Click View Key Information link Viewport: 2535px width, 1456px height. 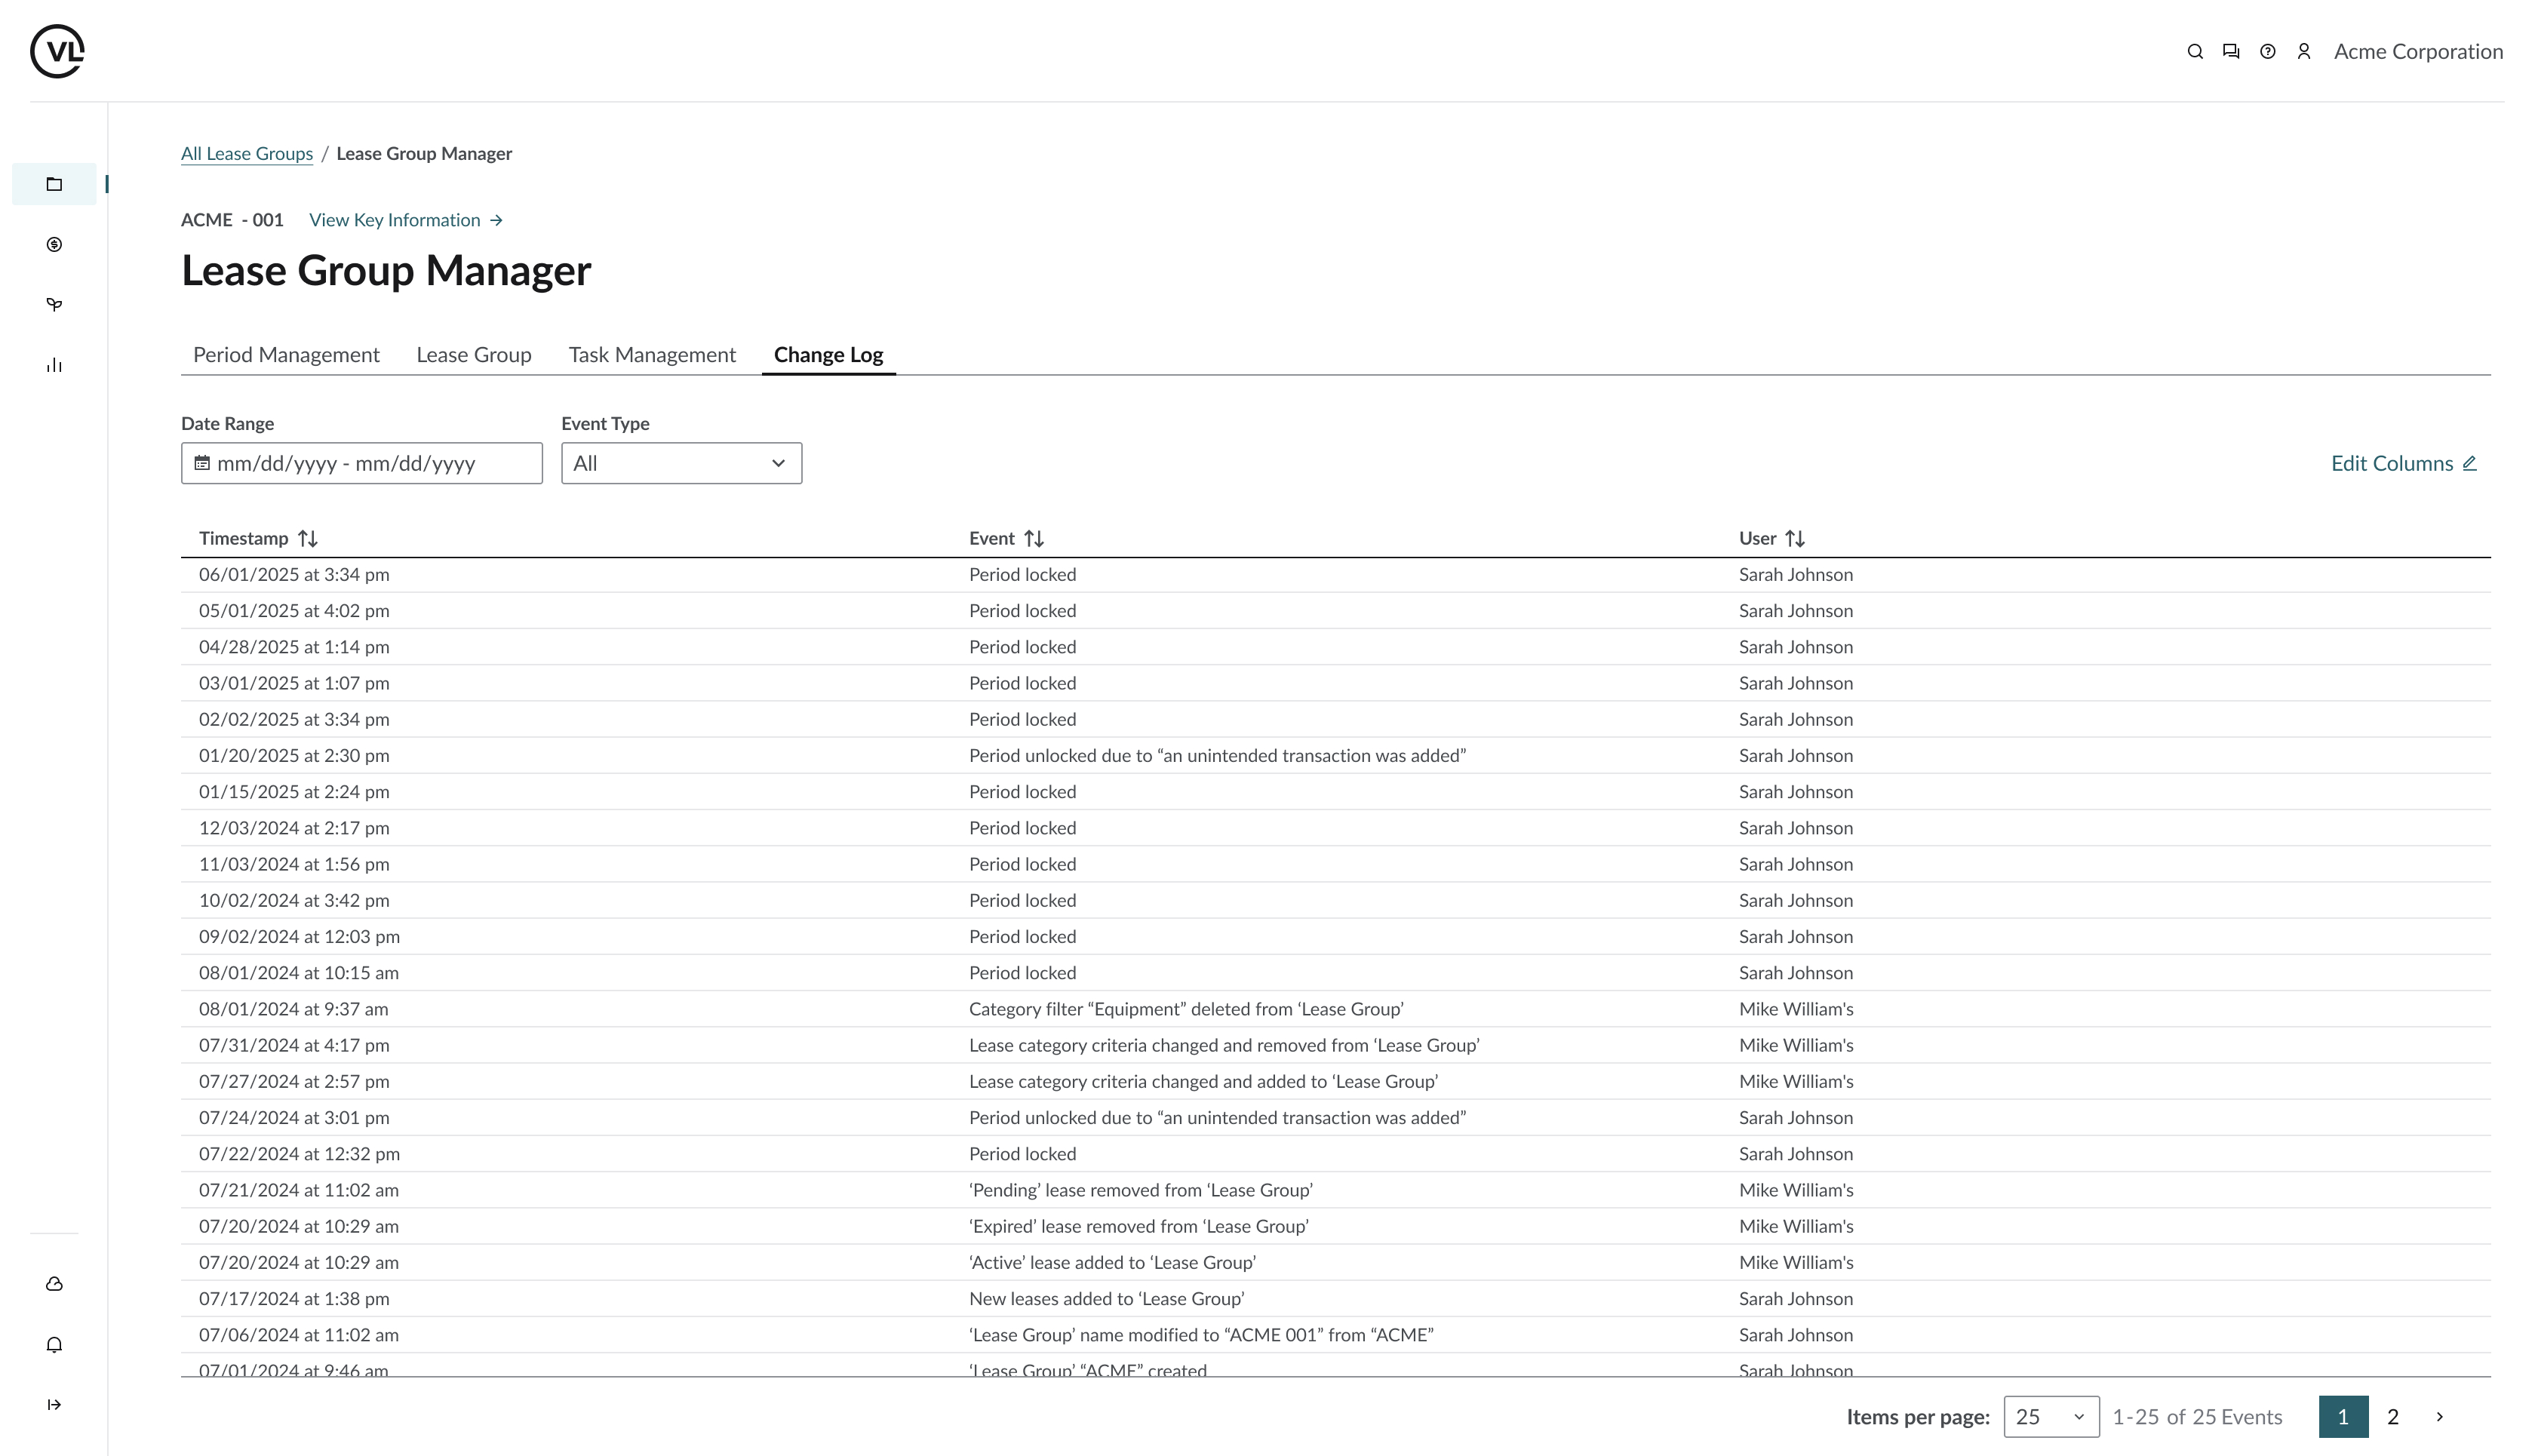tap(395, 220)
